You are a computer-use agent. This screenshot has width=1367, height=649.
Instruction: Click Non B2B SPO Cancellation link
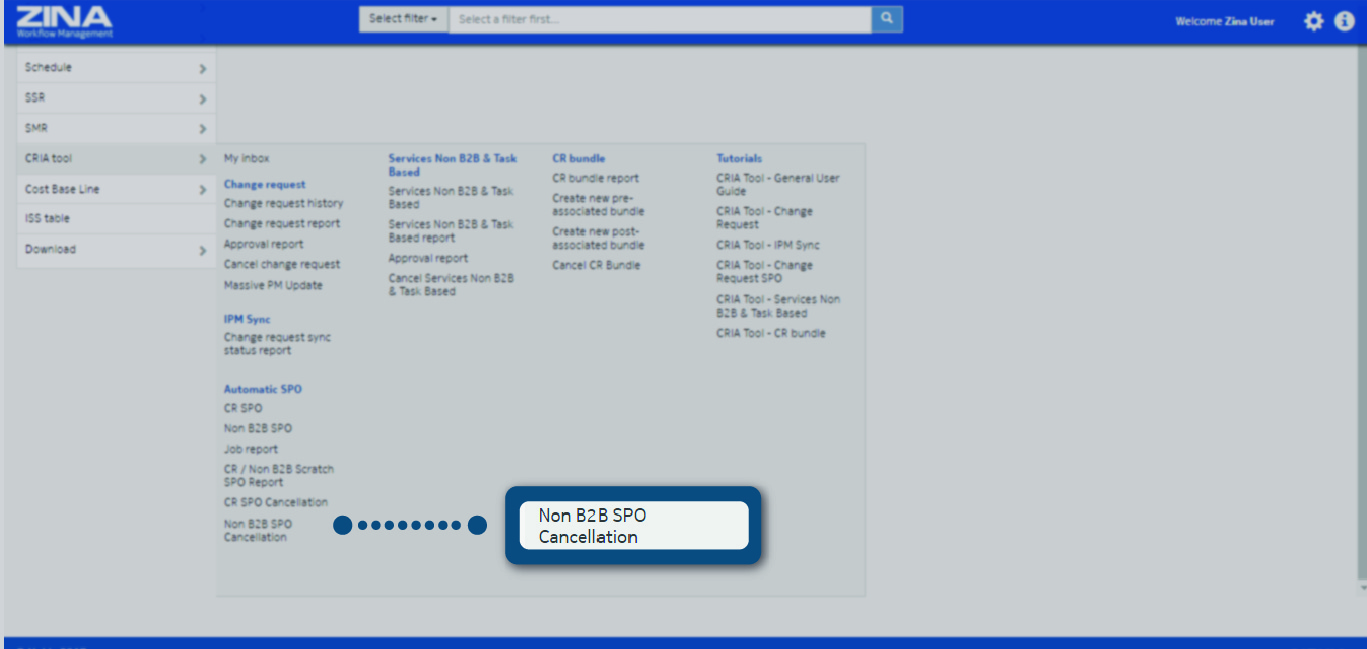coord(258,530)
